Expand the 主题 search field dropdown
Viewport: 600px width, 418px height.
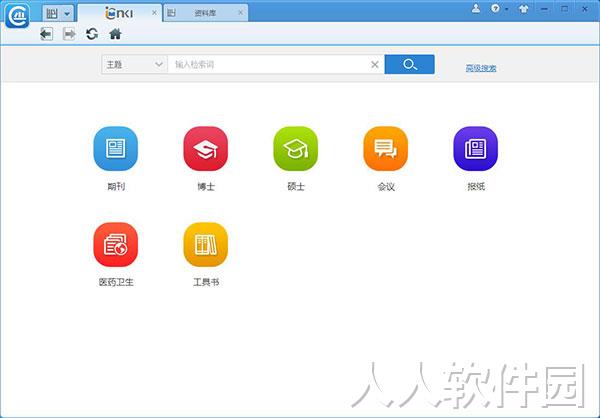pos(158,64)
